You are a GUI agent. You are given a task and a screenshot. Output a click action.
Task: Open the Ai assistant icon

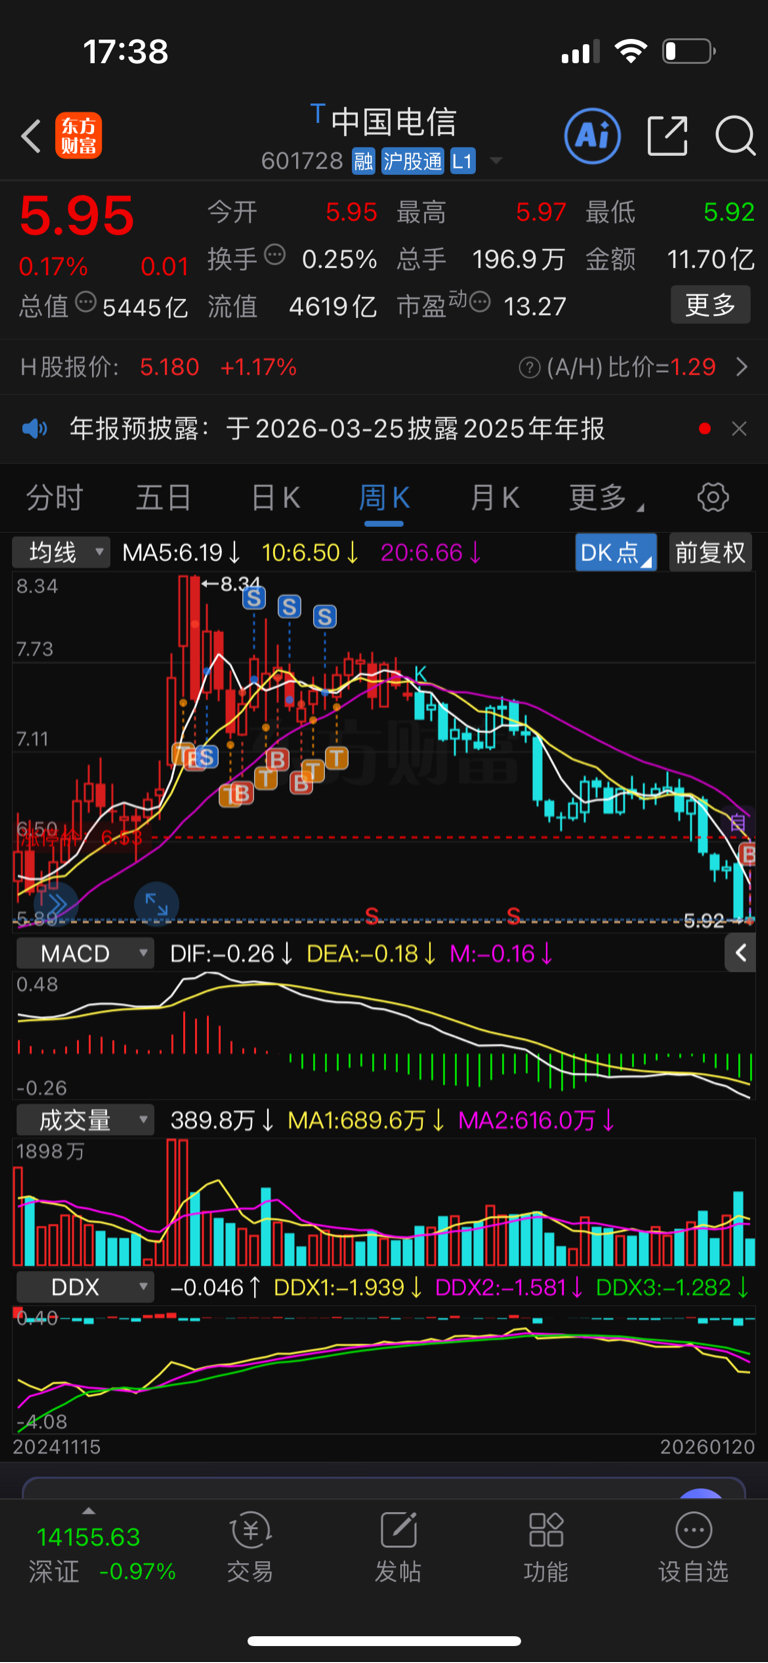593,135
